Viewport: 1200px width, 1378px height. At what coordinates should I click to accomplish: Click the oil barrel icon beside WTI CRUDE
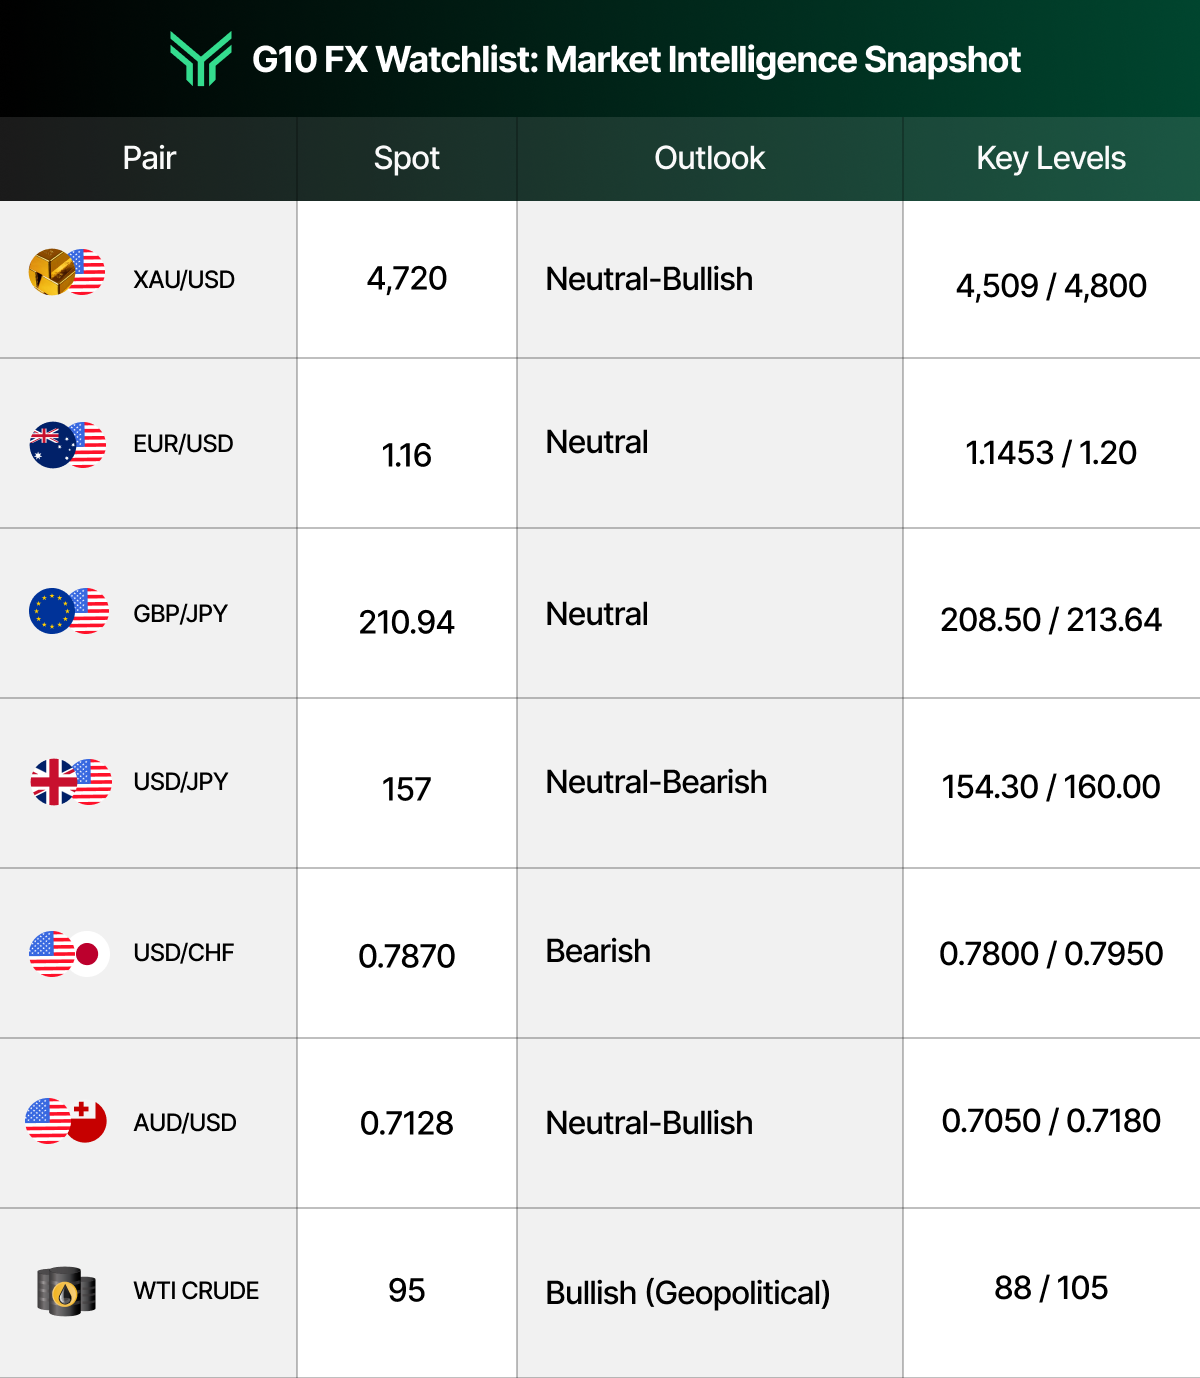click(66, 1291)
